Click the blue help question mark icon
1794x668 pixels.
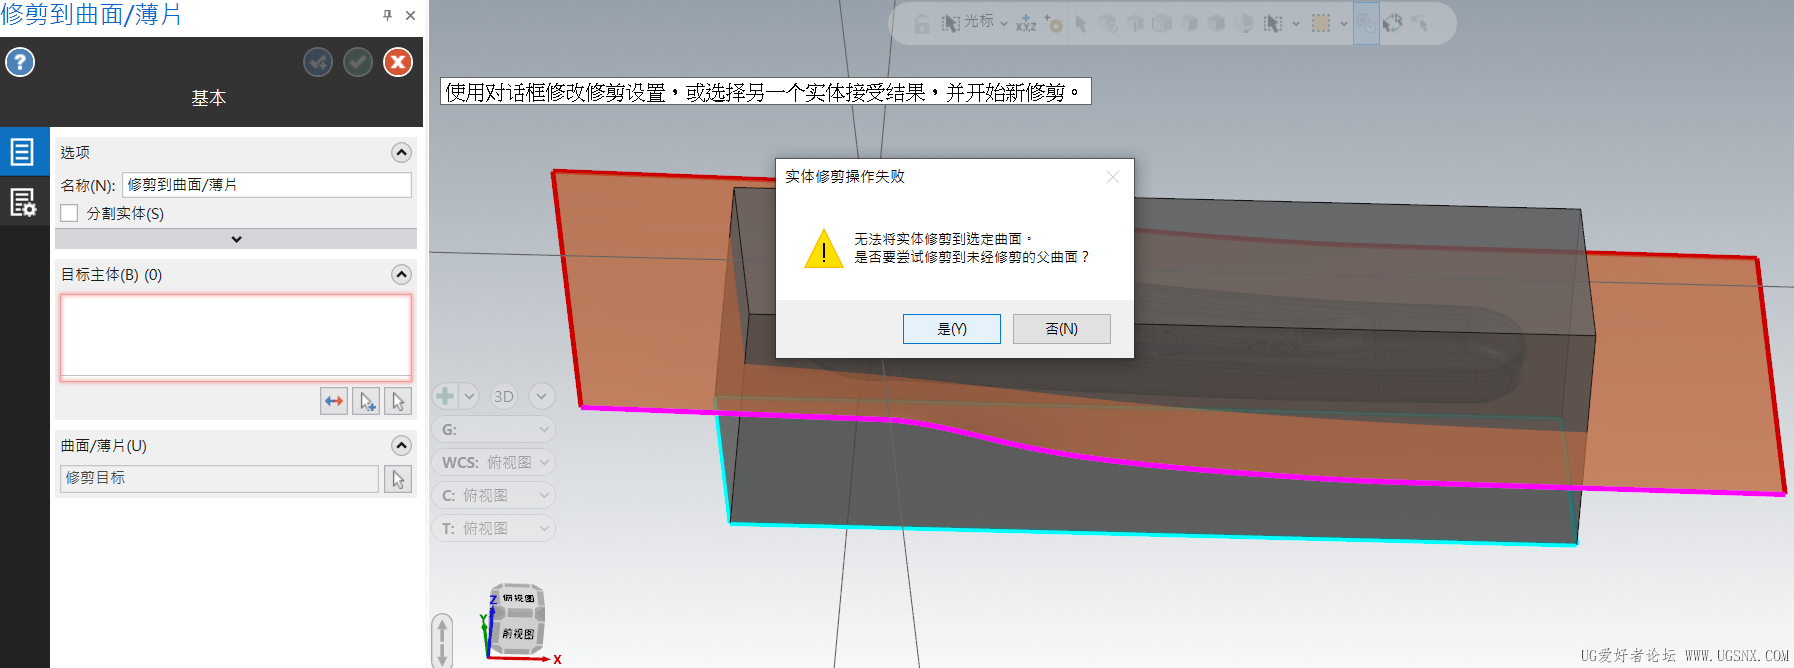(x=20, y=63)
